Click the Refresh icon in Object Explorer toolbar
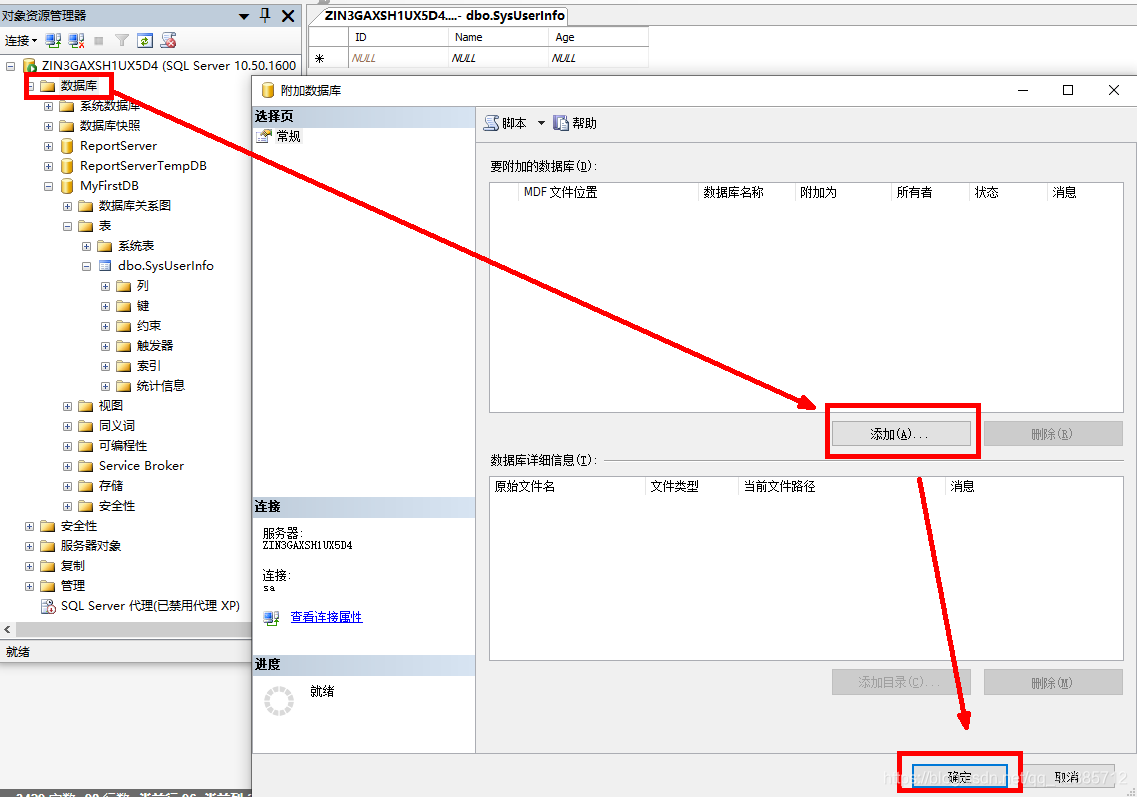Viewport: 1137px width, 797px height. click(144, 41)
